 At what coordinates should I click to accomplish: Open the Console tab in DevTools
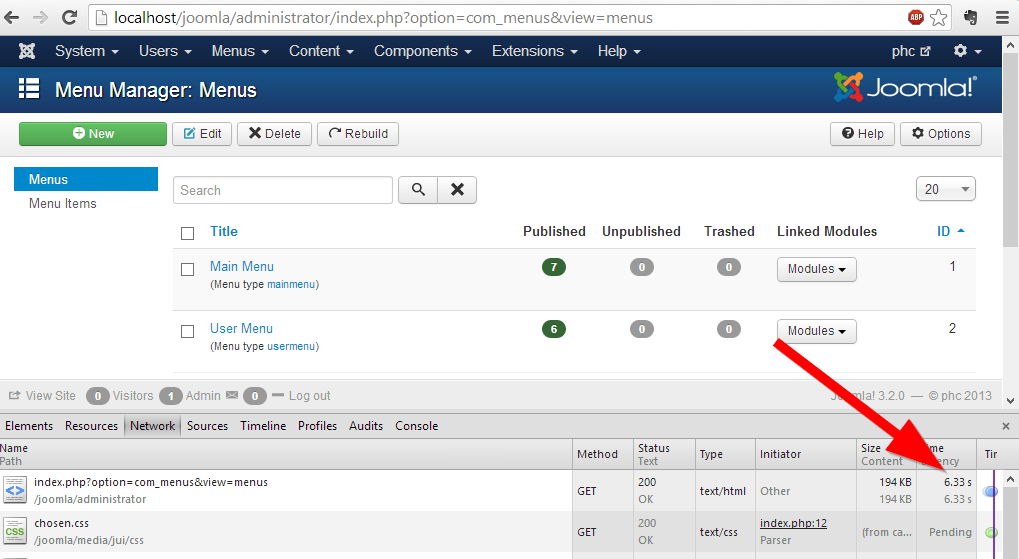(x=417, y=426)
